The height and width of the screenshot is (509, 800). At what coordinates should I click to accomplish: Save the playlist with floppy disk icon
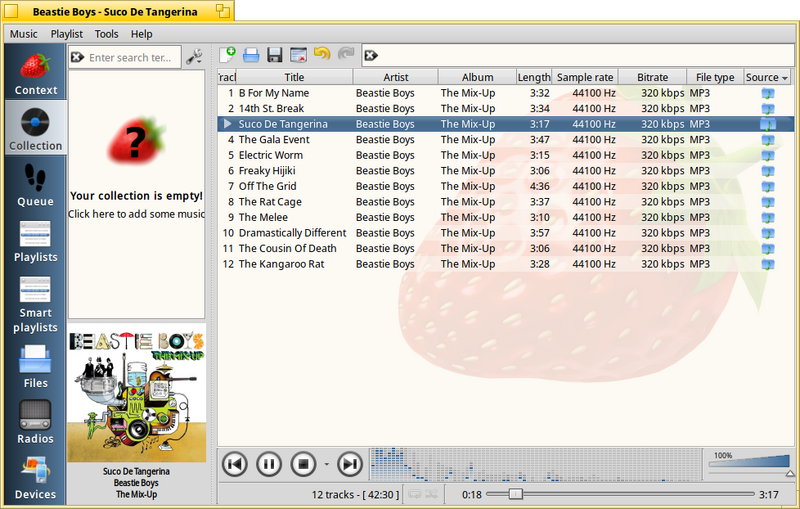[x=274, y=55]
